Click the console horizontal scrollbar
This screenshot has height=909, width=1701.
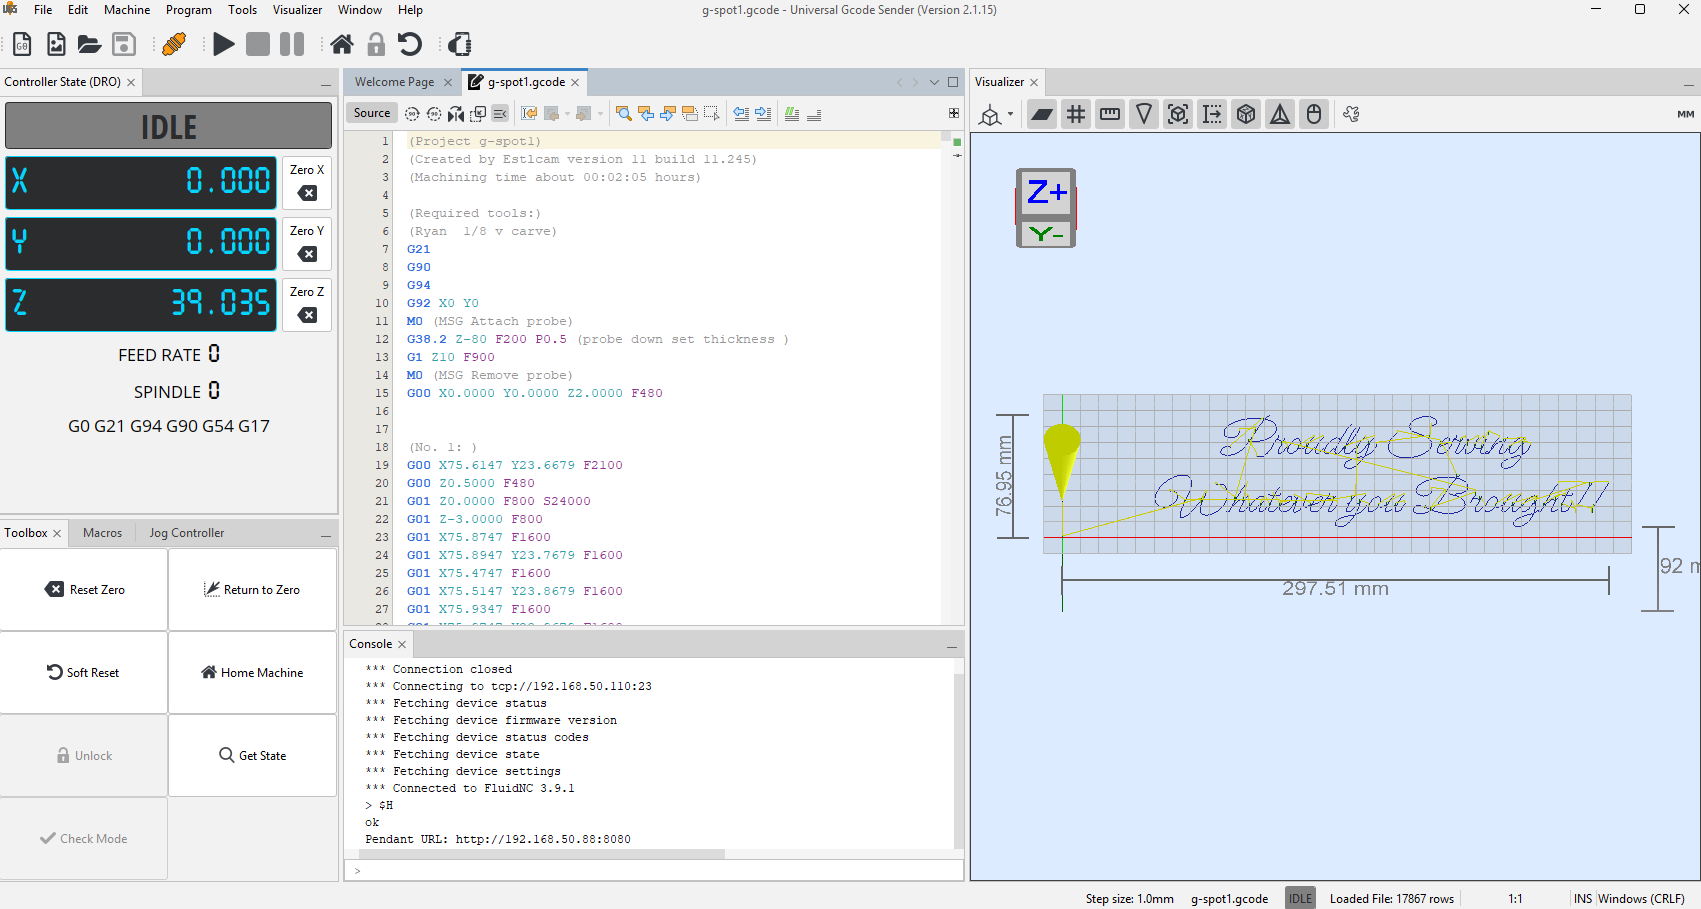tap(540, 854)
